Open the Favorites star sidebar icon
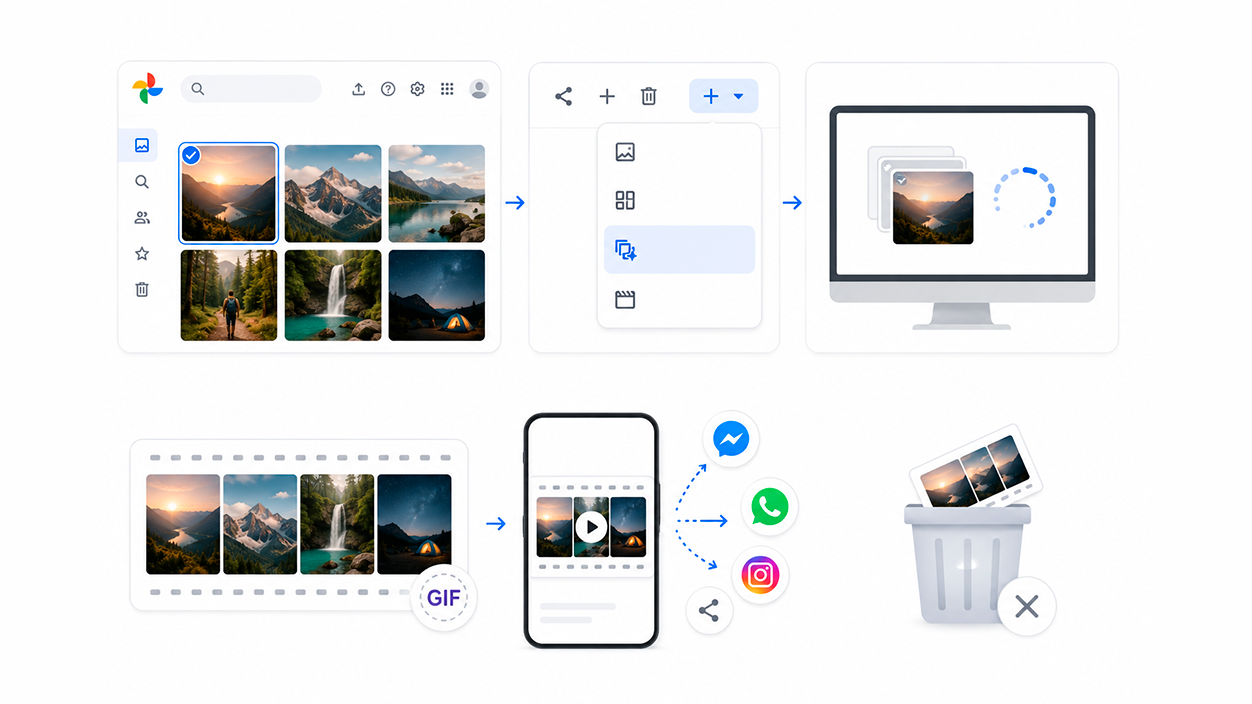Screen dimensions: 1252x704 coord(142,254)
